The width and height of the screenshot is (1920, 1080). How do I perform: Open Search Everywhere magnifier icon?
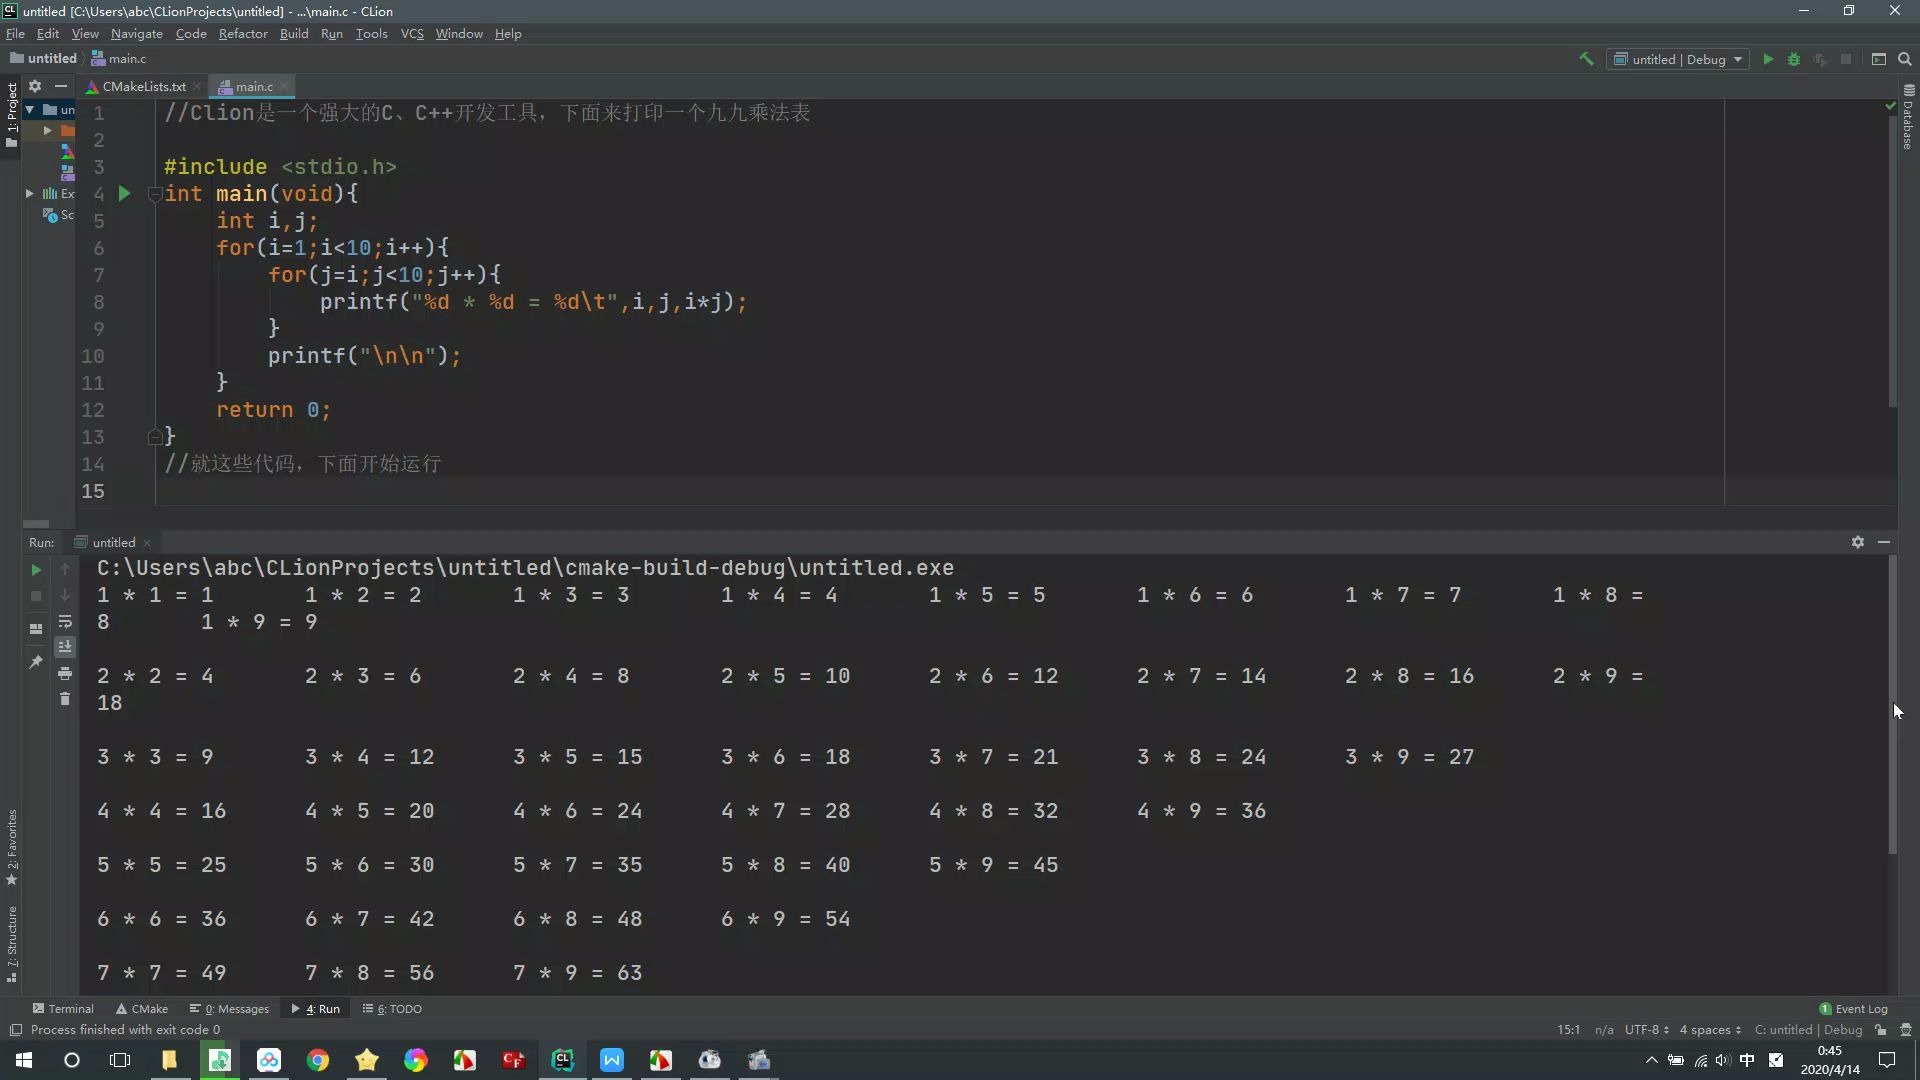click(1905, 59)
